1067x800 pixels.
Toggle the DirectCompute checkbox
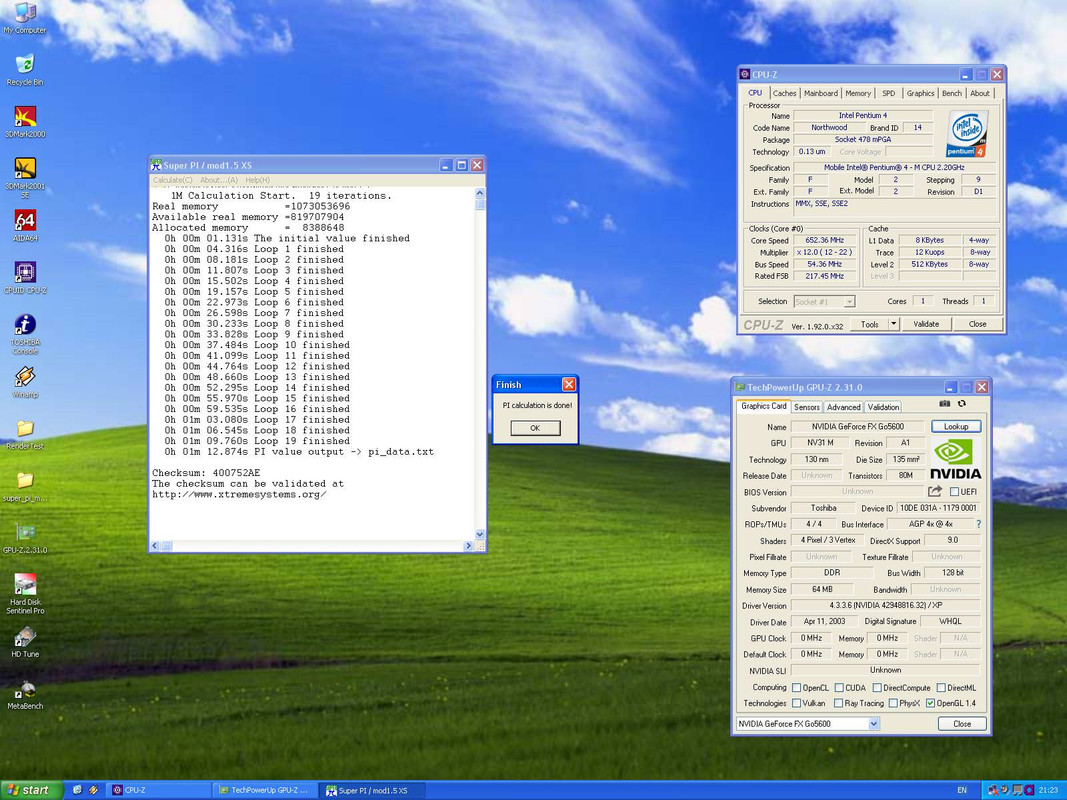(x=877, y=688)
